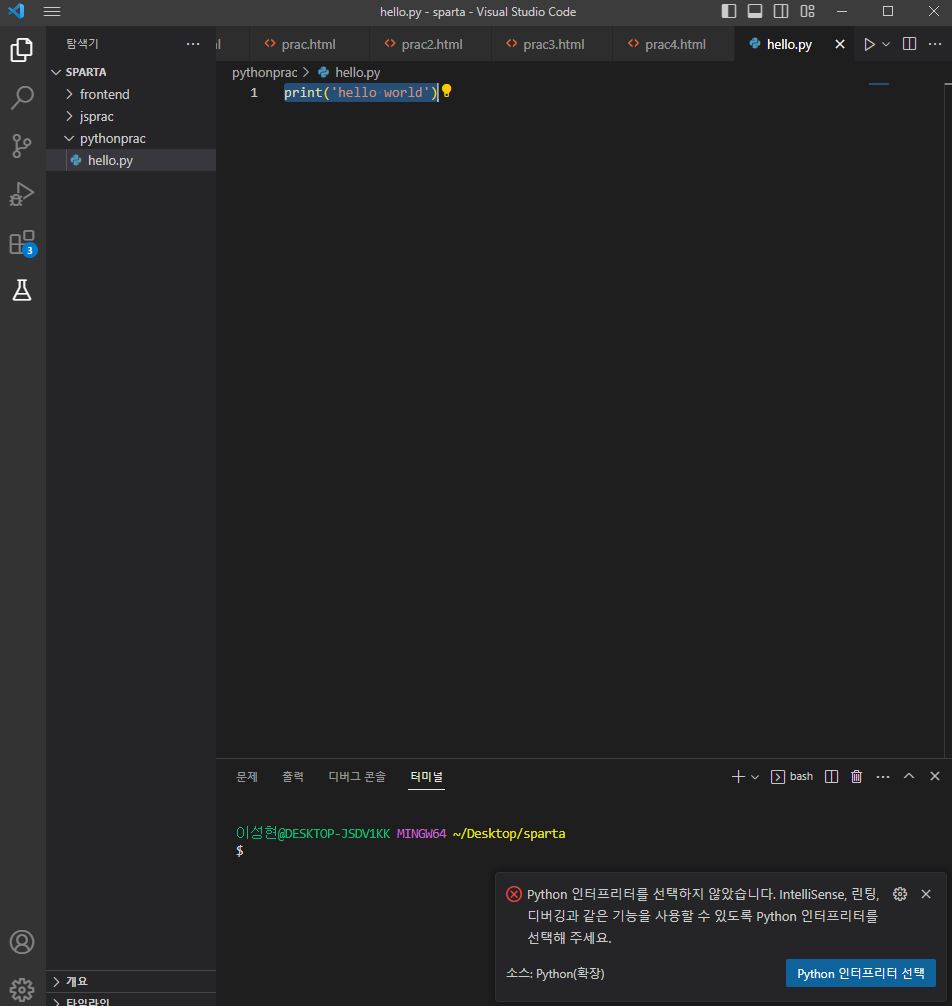Open Manage gear in activity bar

point(22,990)
